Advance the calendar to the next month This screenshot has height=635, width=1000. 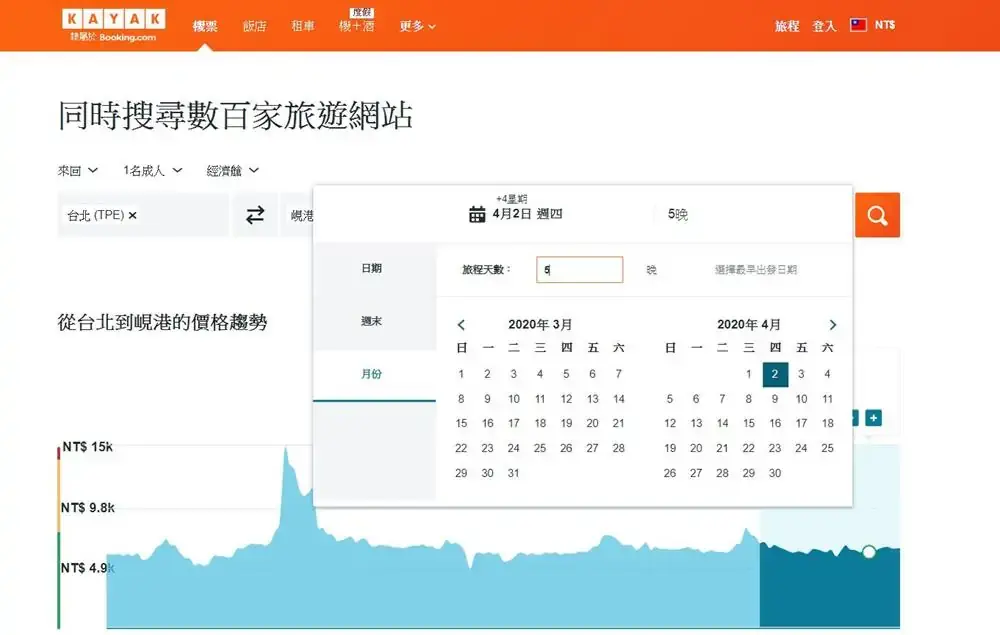[x=833, y=325]
